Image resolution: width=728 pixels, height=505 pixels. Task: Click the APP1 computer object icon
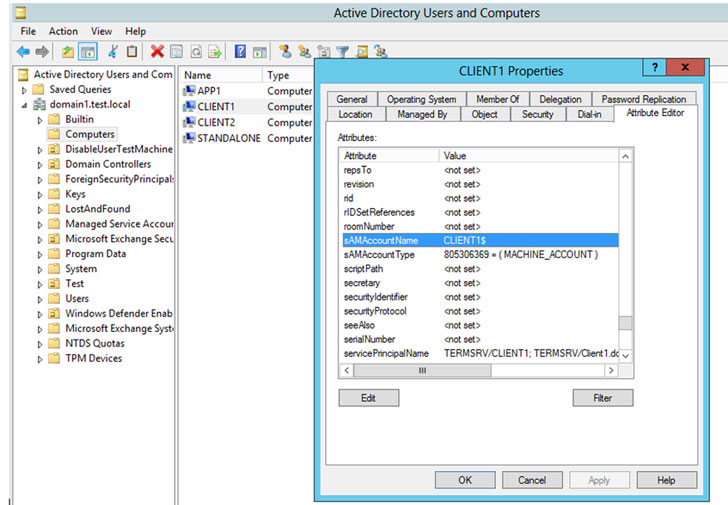pyautogui.click(x=189, y=90)
